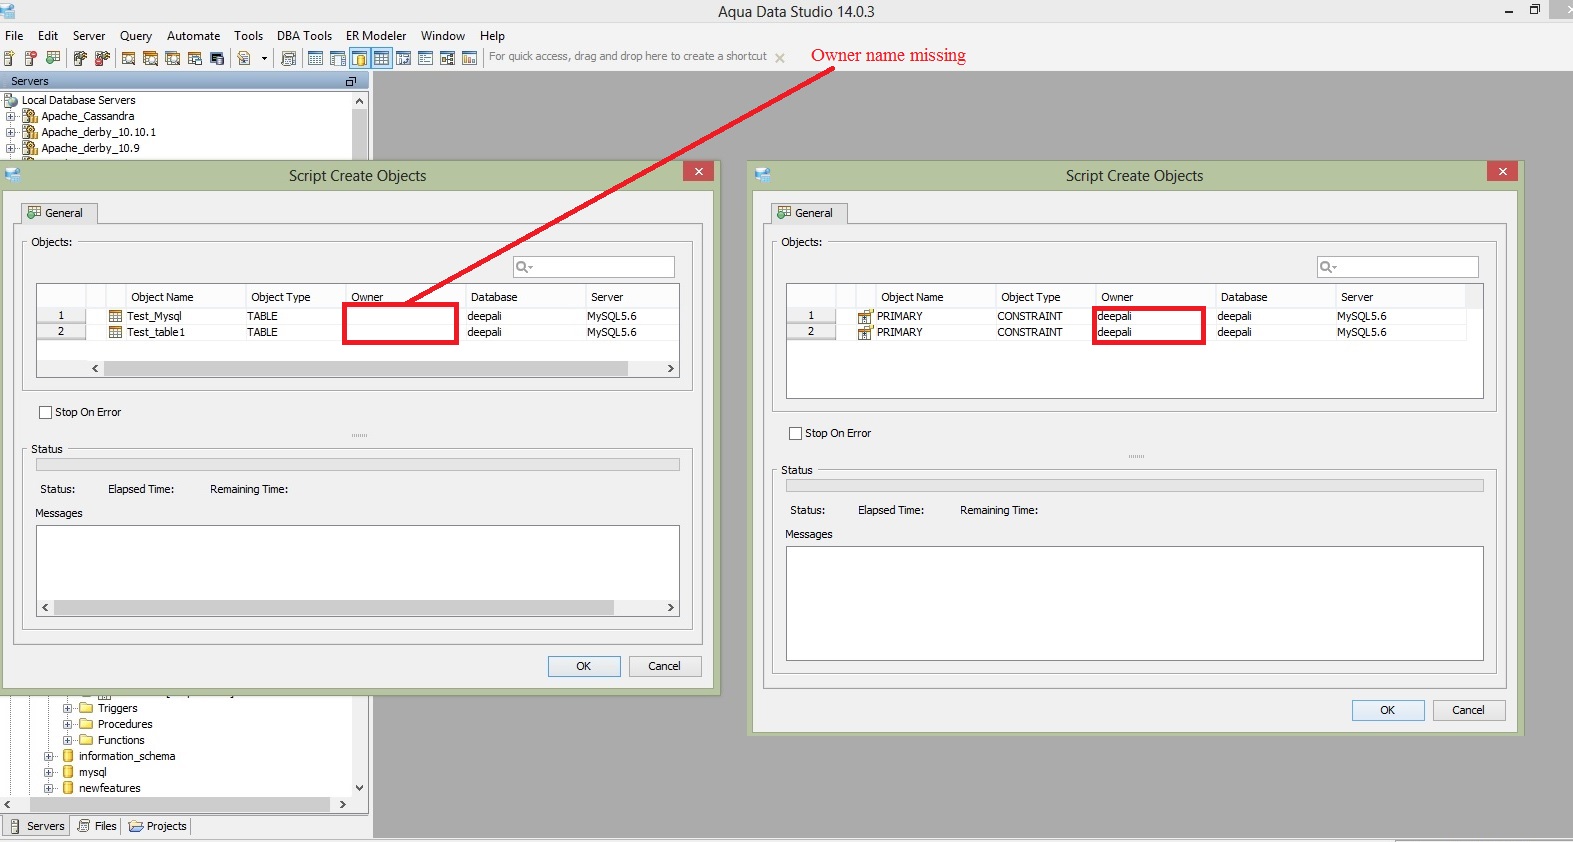
Task: Click the Test_table1 table icon
Action: point(116,332)
